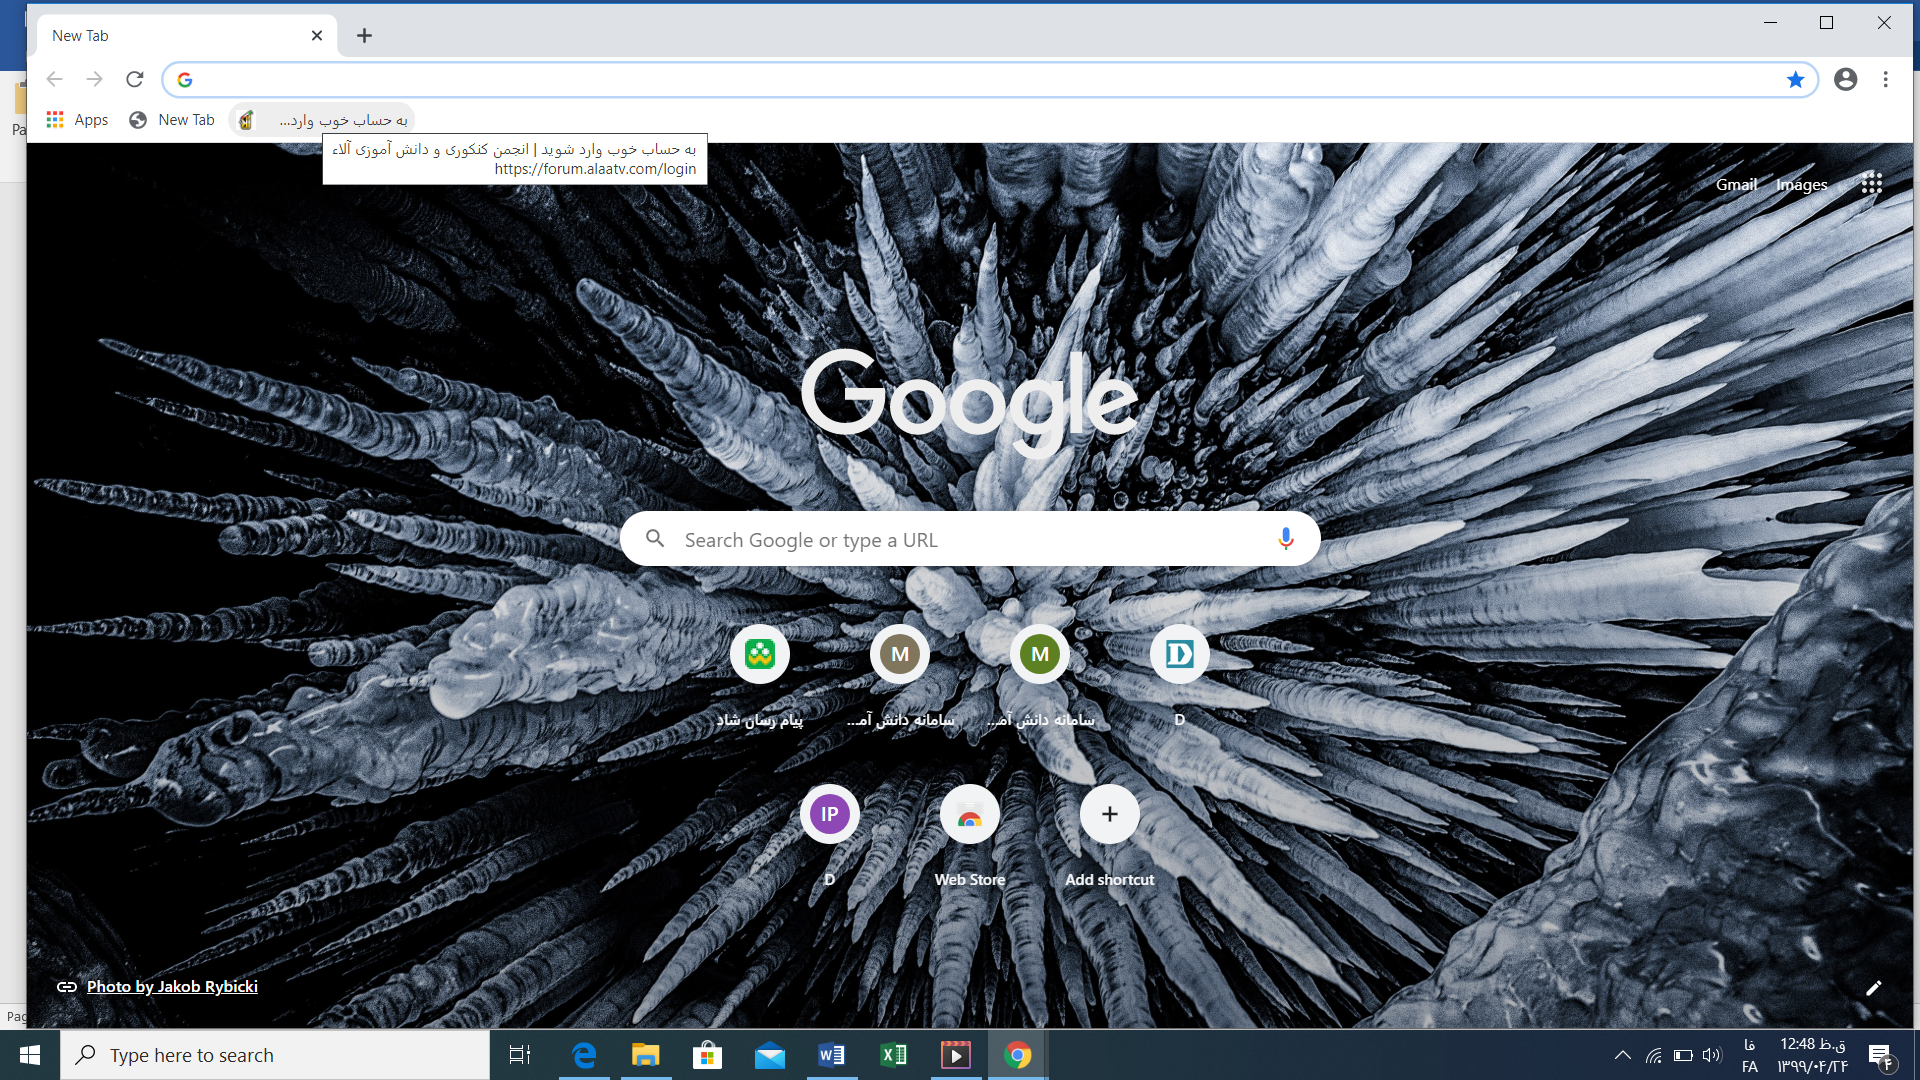Open Chrome three-dot menu
Viewport: 1920px width, 1080px height.
[x=1885, y=80]
